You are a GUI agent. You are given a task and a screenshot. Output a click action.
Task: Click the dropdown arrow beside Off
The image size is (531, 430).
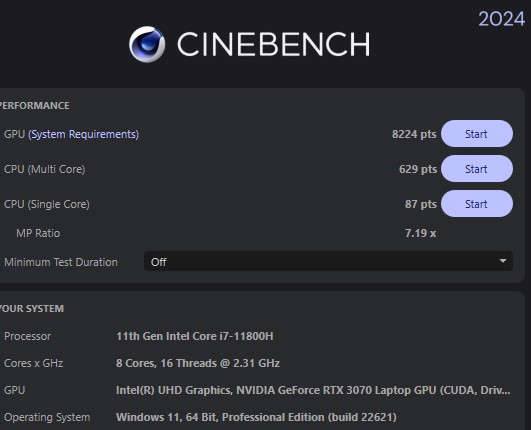[503, 261]
